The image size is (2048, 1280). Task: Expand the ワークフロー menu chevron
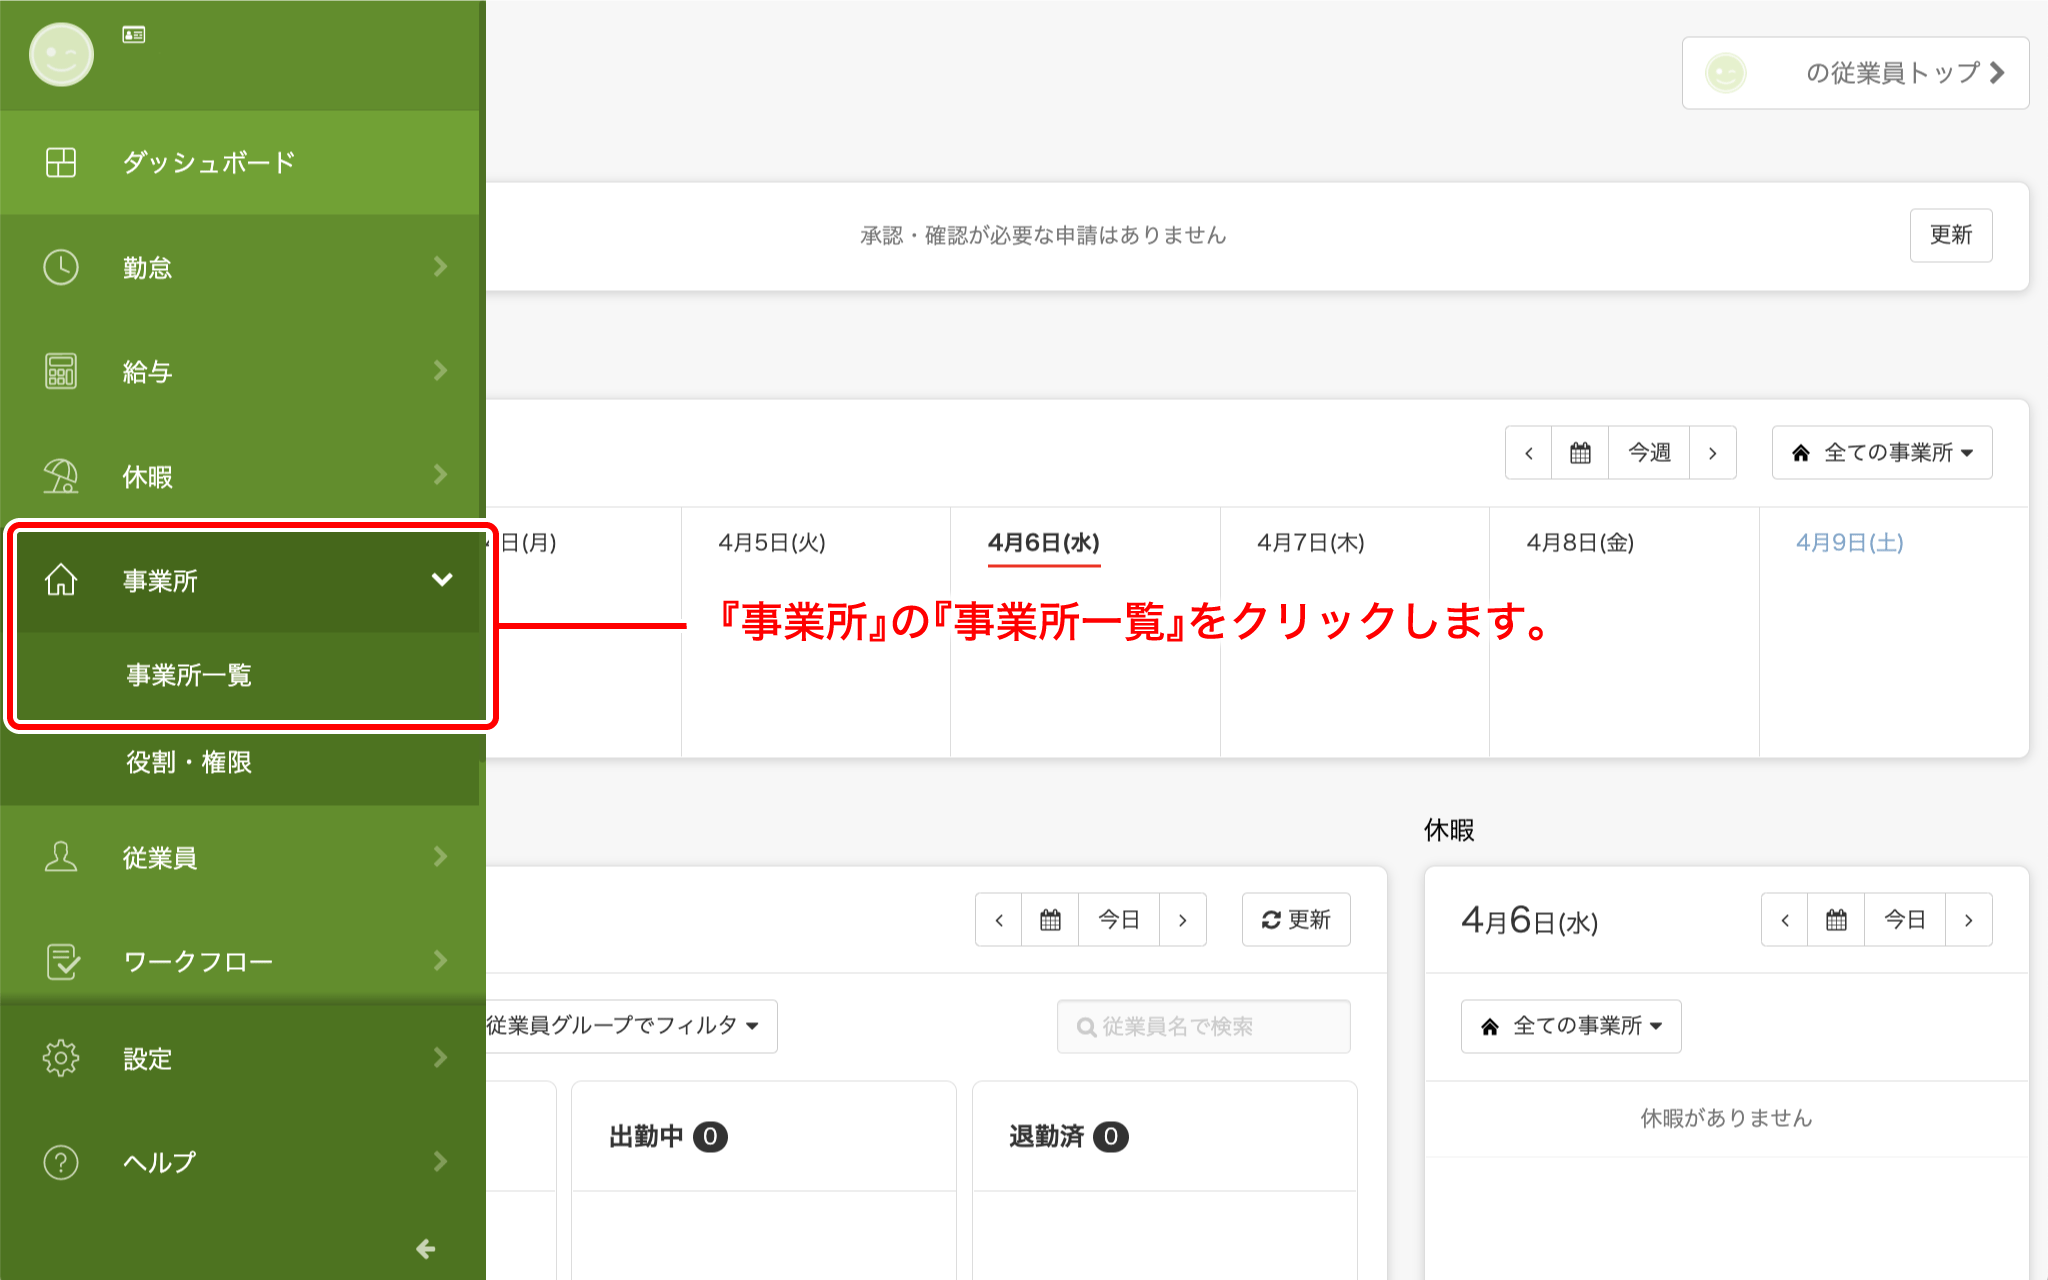point(441,961)
